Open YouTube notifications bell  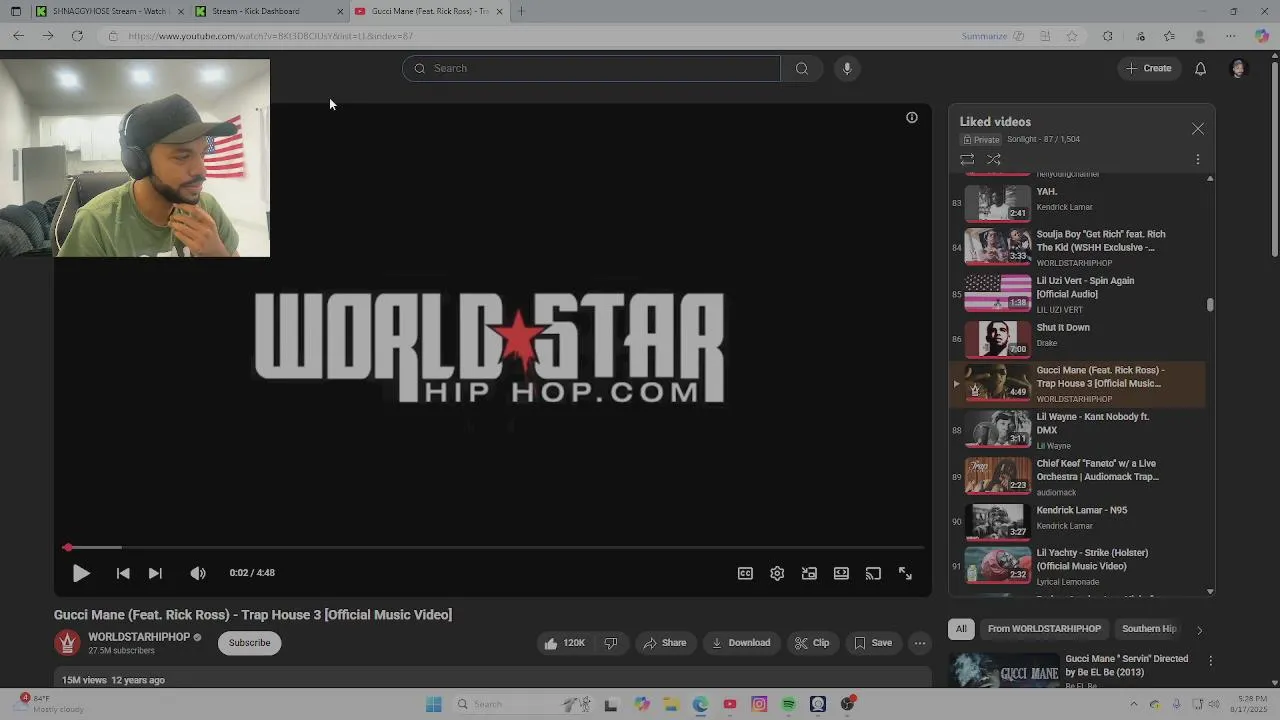(x=1200, y=68)
